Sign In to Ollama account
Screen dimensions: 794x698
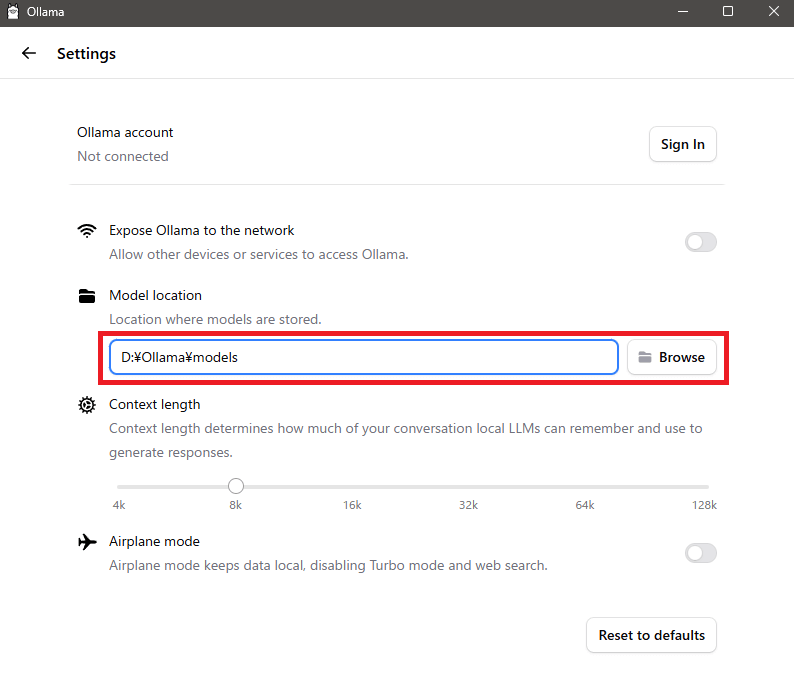point(683,144)
